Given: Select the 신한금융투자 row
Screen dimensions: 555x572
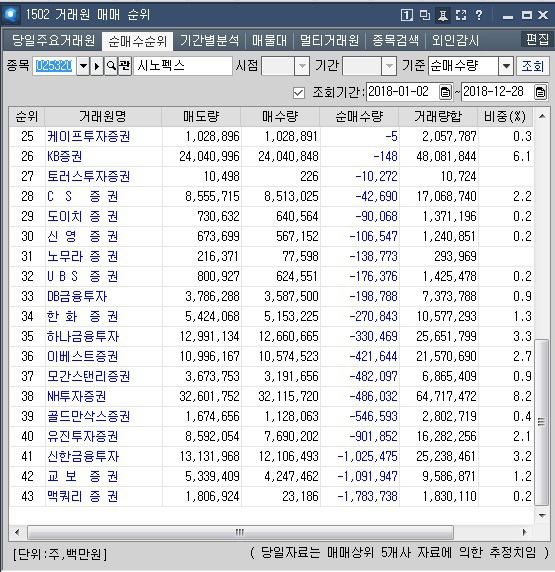Looking at the screenshot, I should click(x=271, y=456).
